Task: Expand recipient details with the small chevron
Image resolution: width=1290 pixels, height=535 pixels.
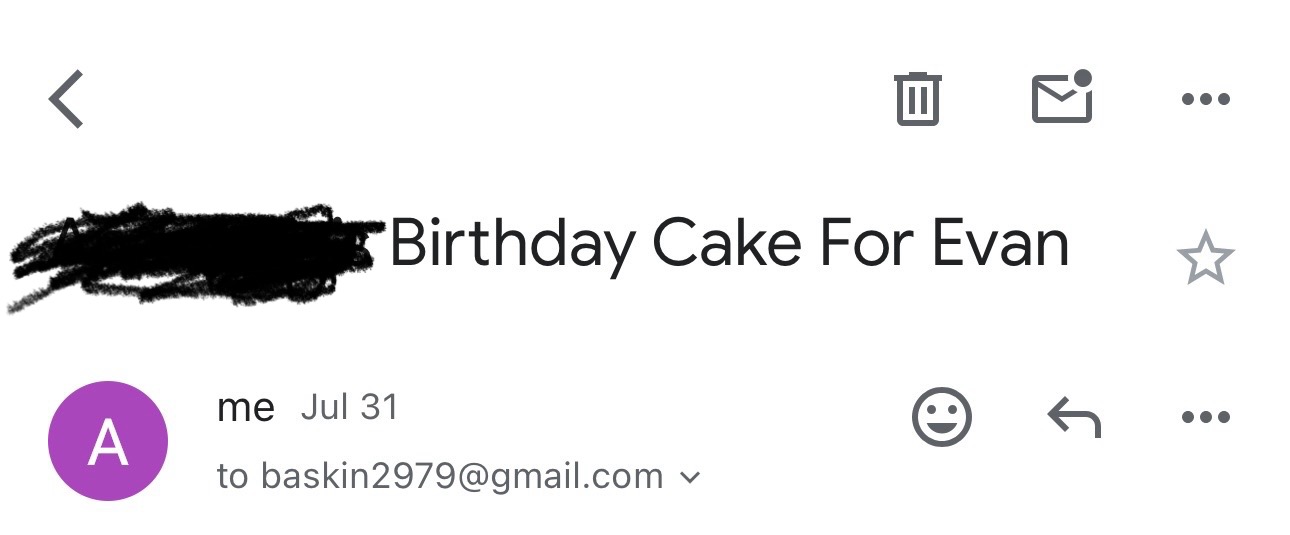Action: click(x=690, y=477)
